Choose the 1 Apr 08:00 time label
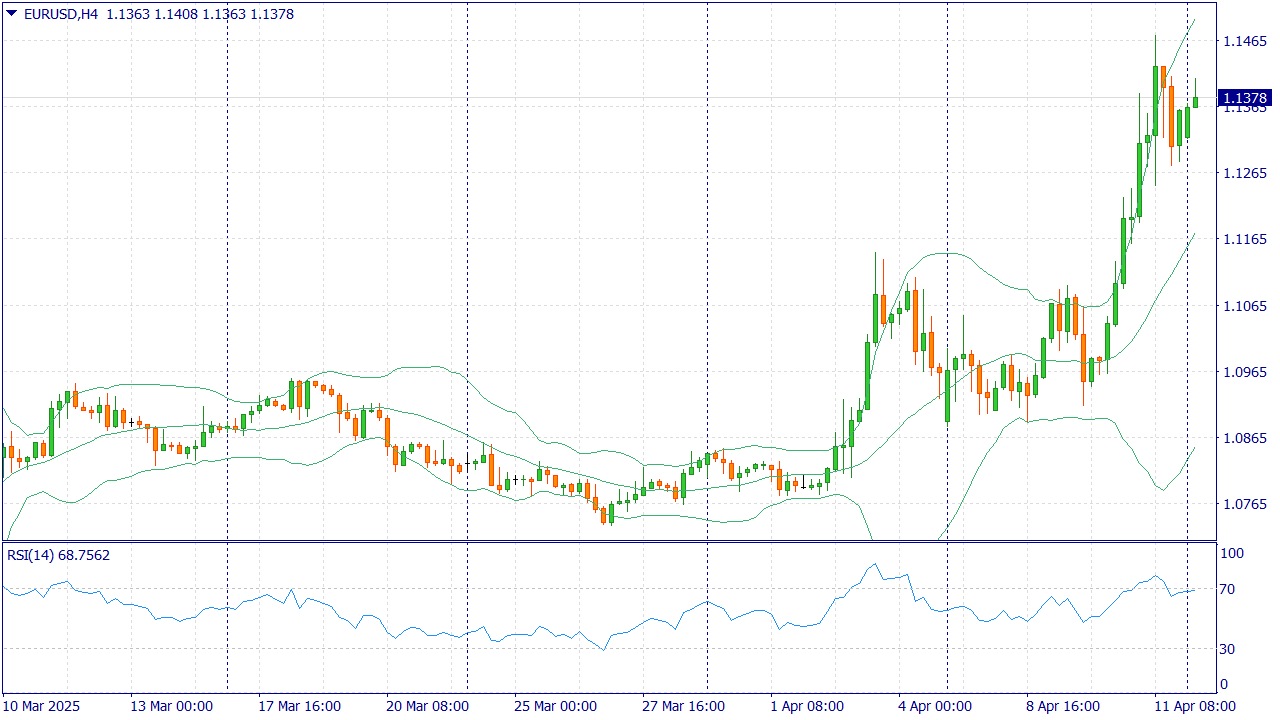 (807, 706)
